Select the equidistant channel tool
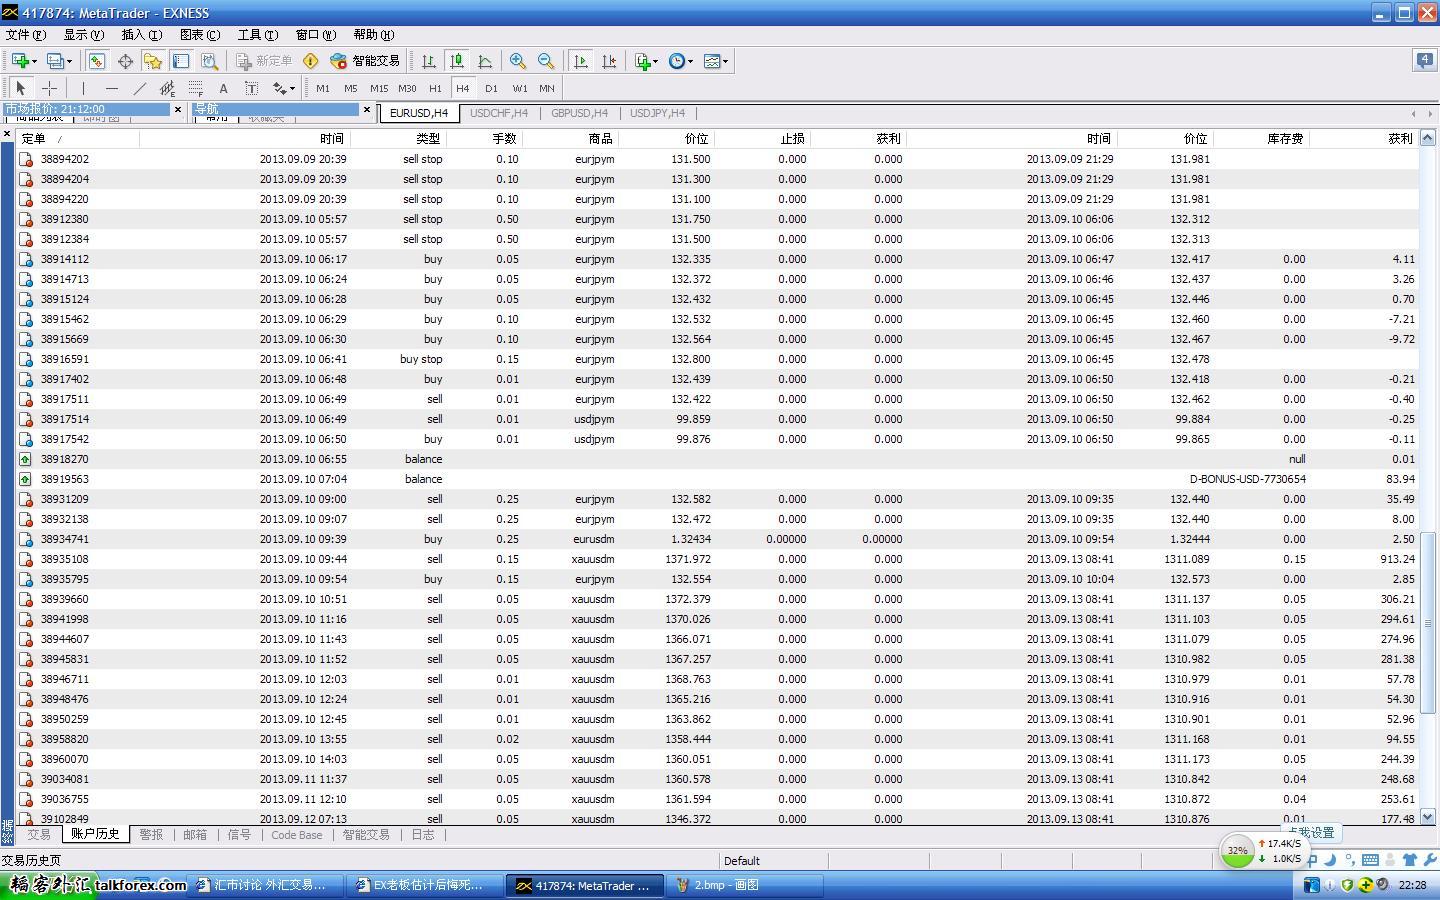This screenshot has height=900, width=1440. click(167, 88)
